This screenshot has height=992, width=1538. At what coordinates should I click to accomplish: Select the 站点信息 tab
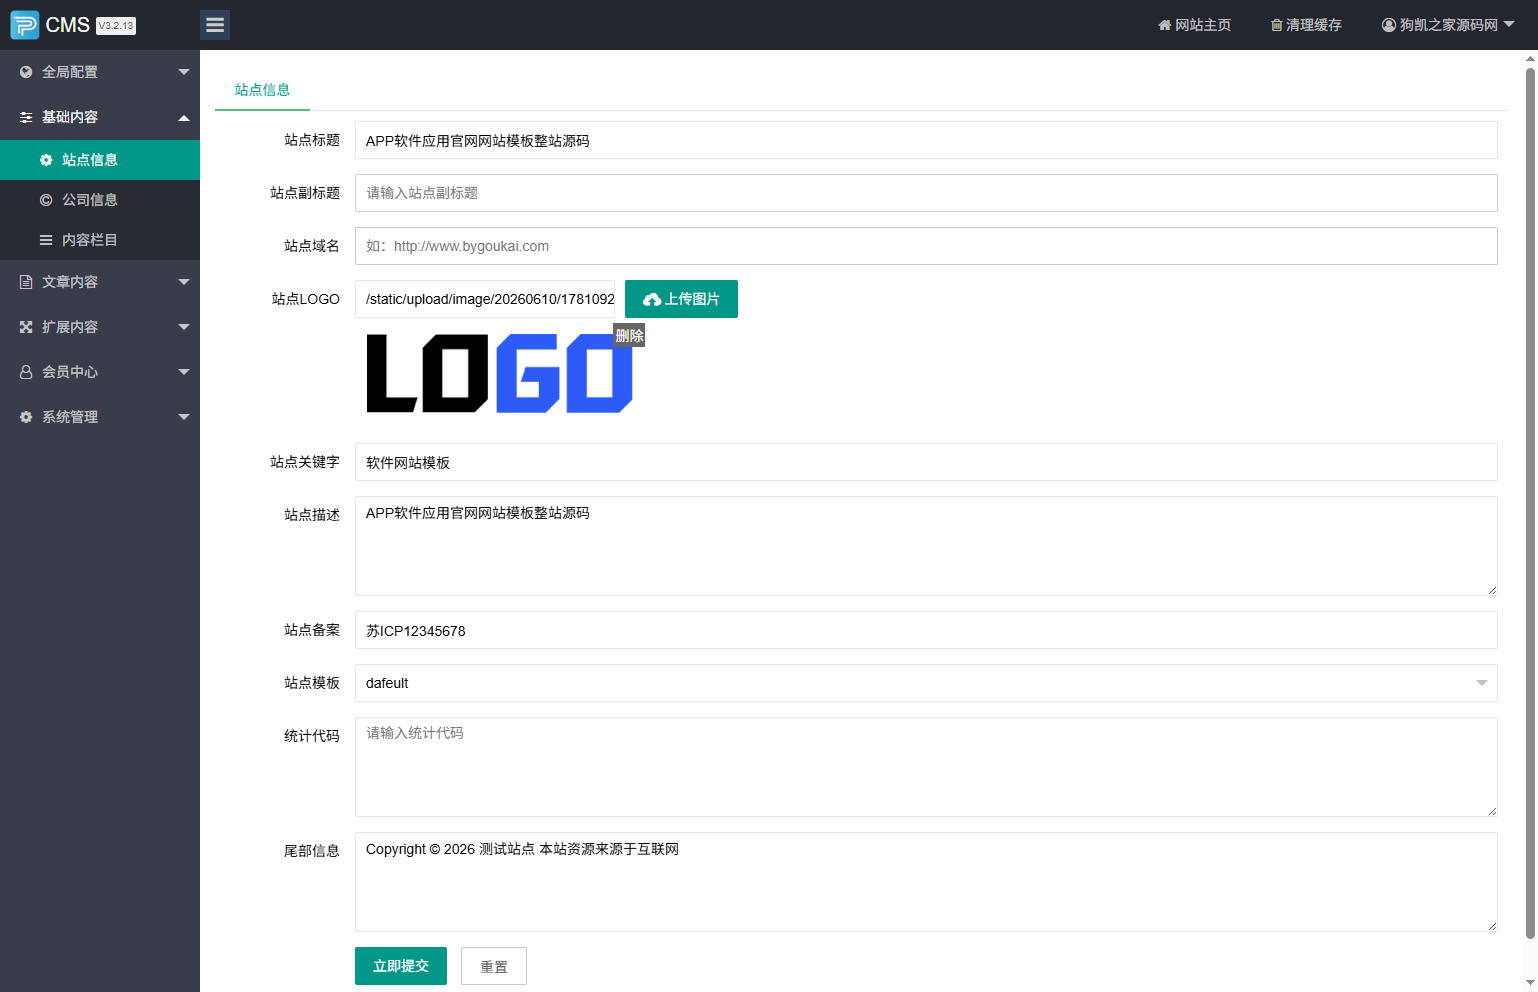[x=262, y=90]
